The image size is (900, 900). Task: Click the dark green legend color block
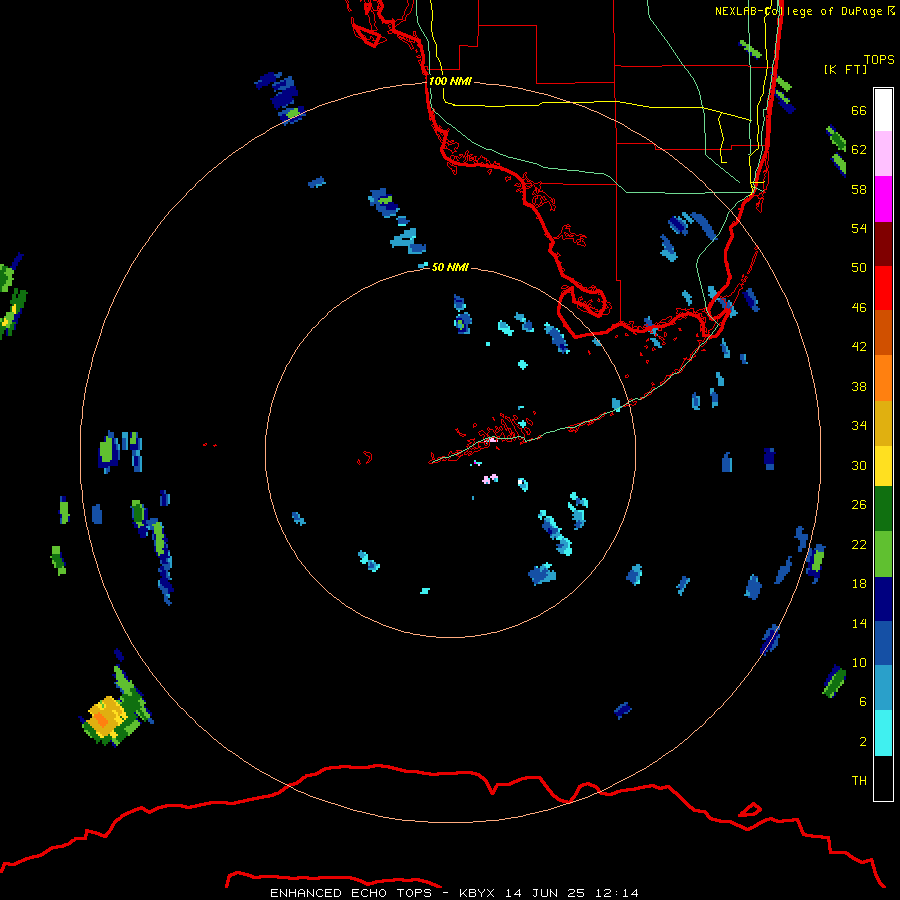click(x=883, y=509)
